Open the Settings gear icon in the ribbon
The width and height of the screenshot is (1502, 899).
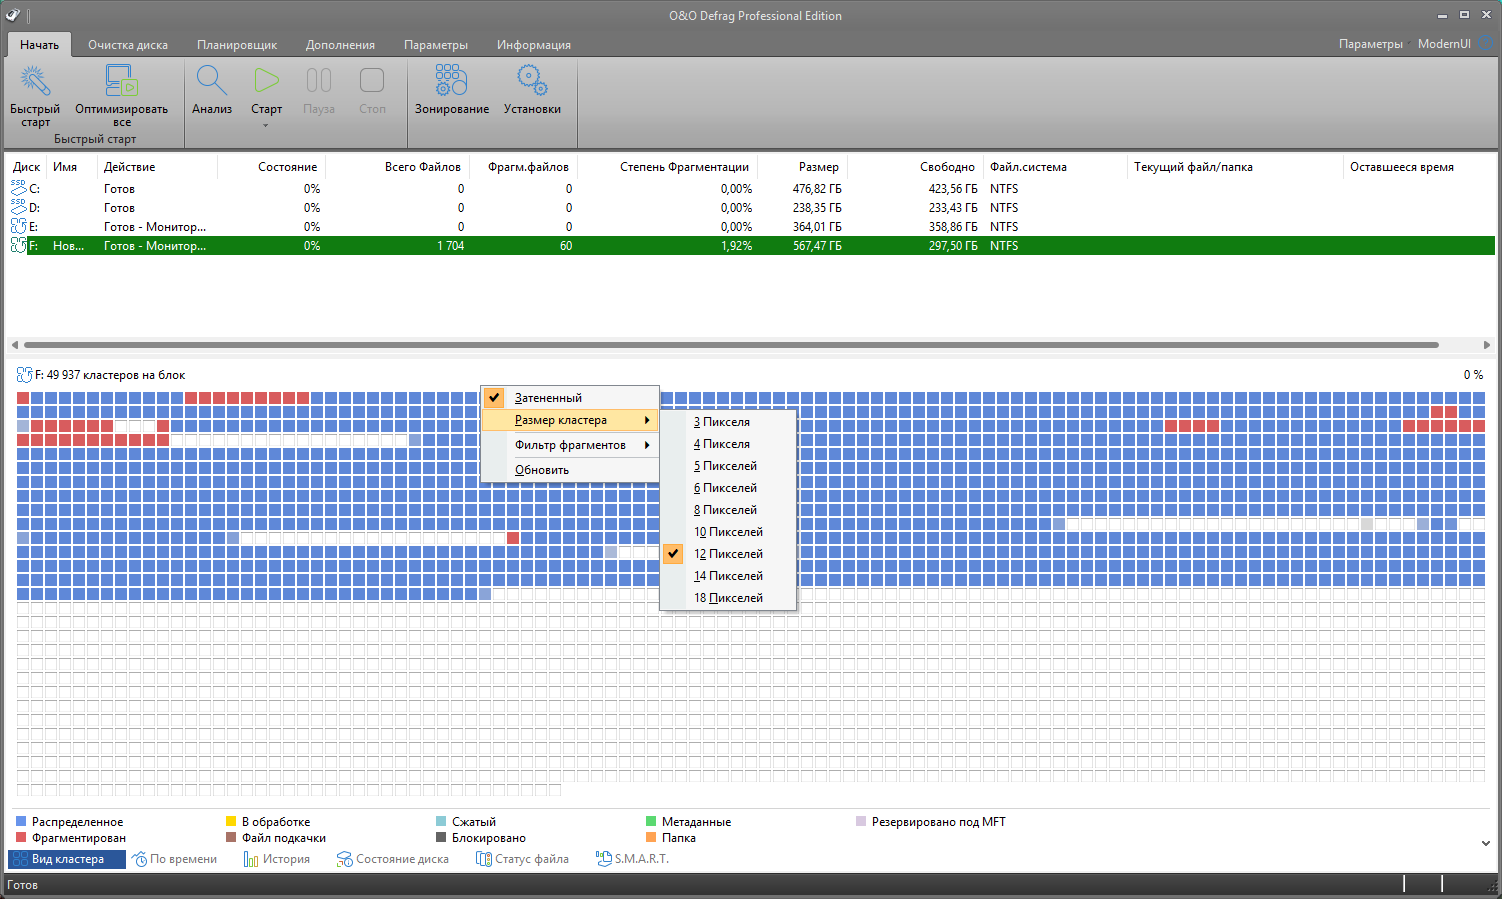point(532,82)
